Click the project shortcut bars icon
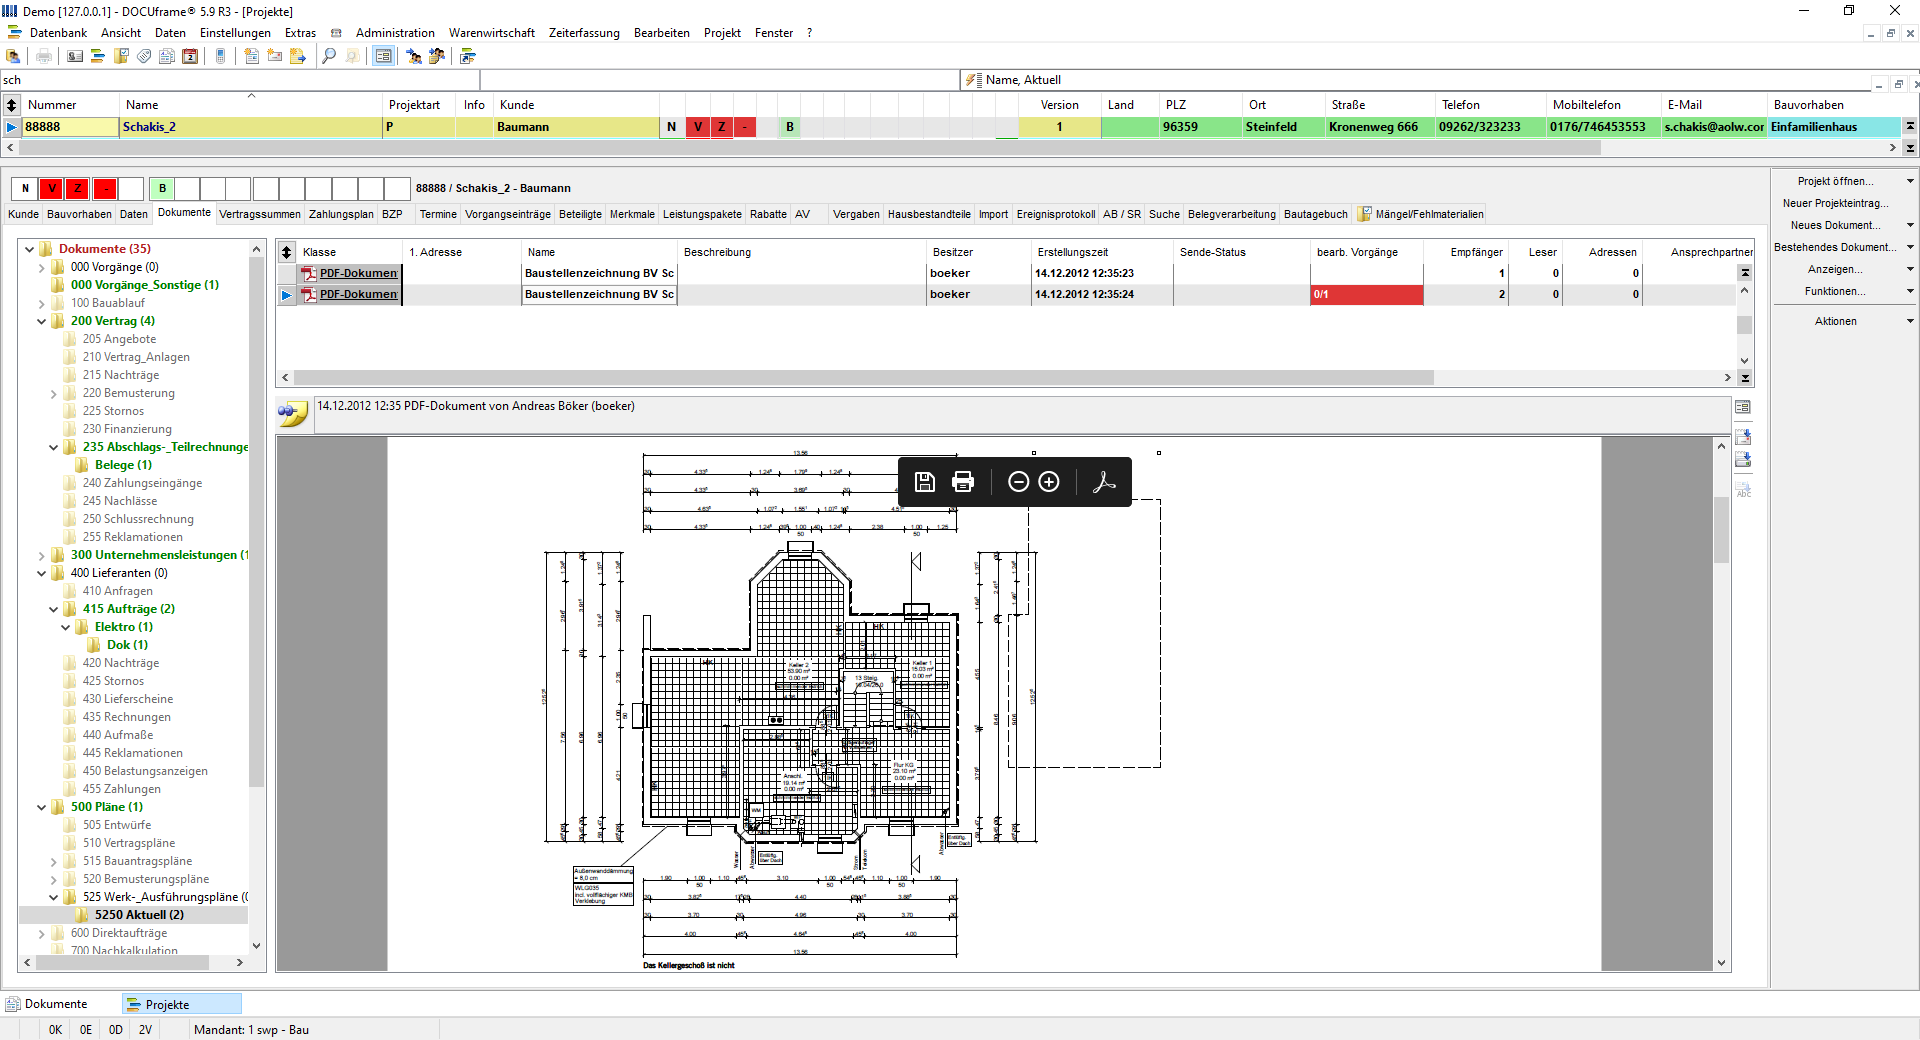 coord(468,56)
